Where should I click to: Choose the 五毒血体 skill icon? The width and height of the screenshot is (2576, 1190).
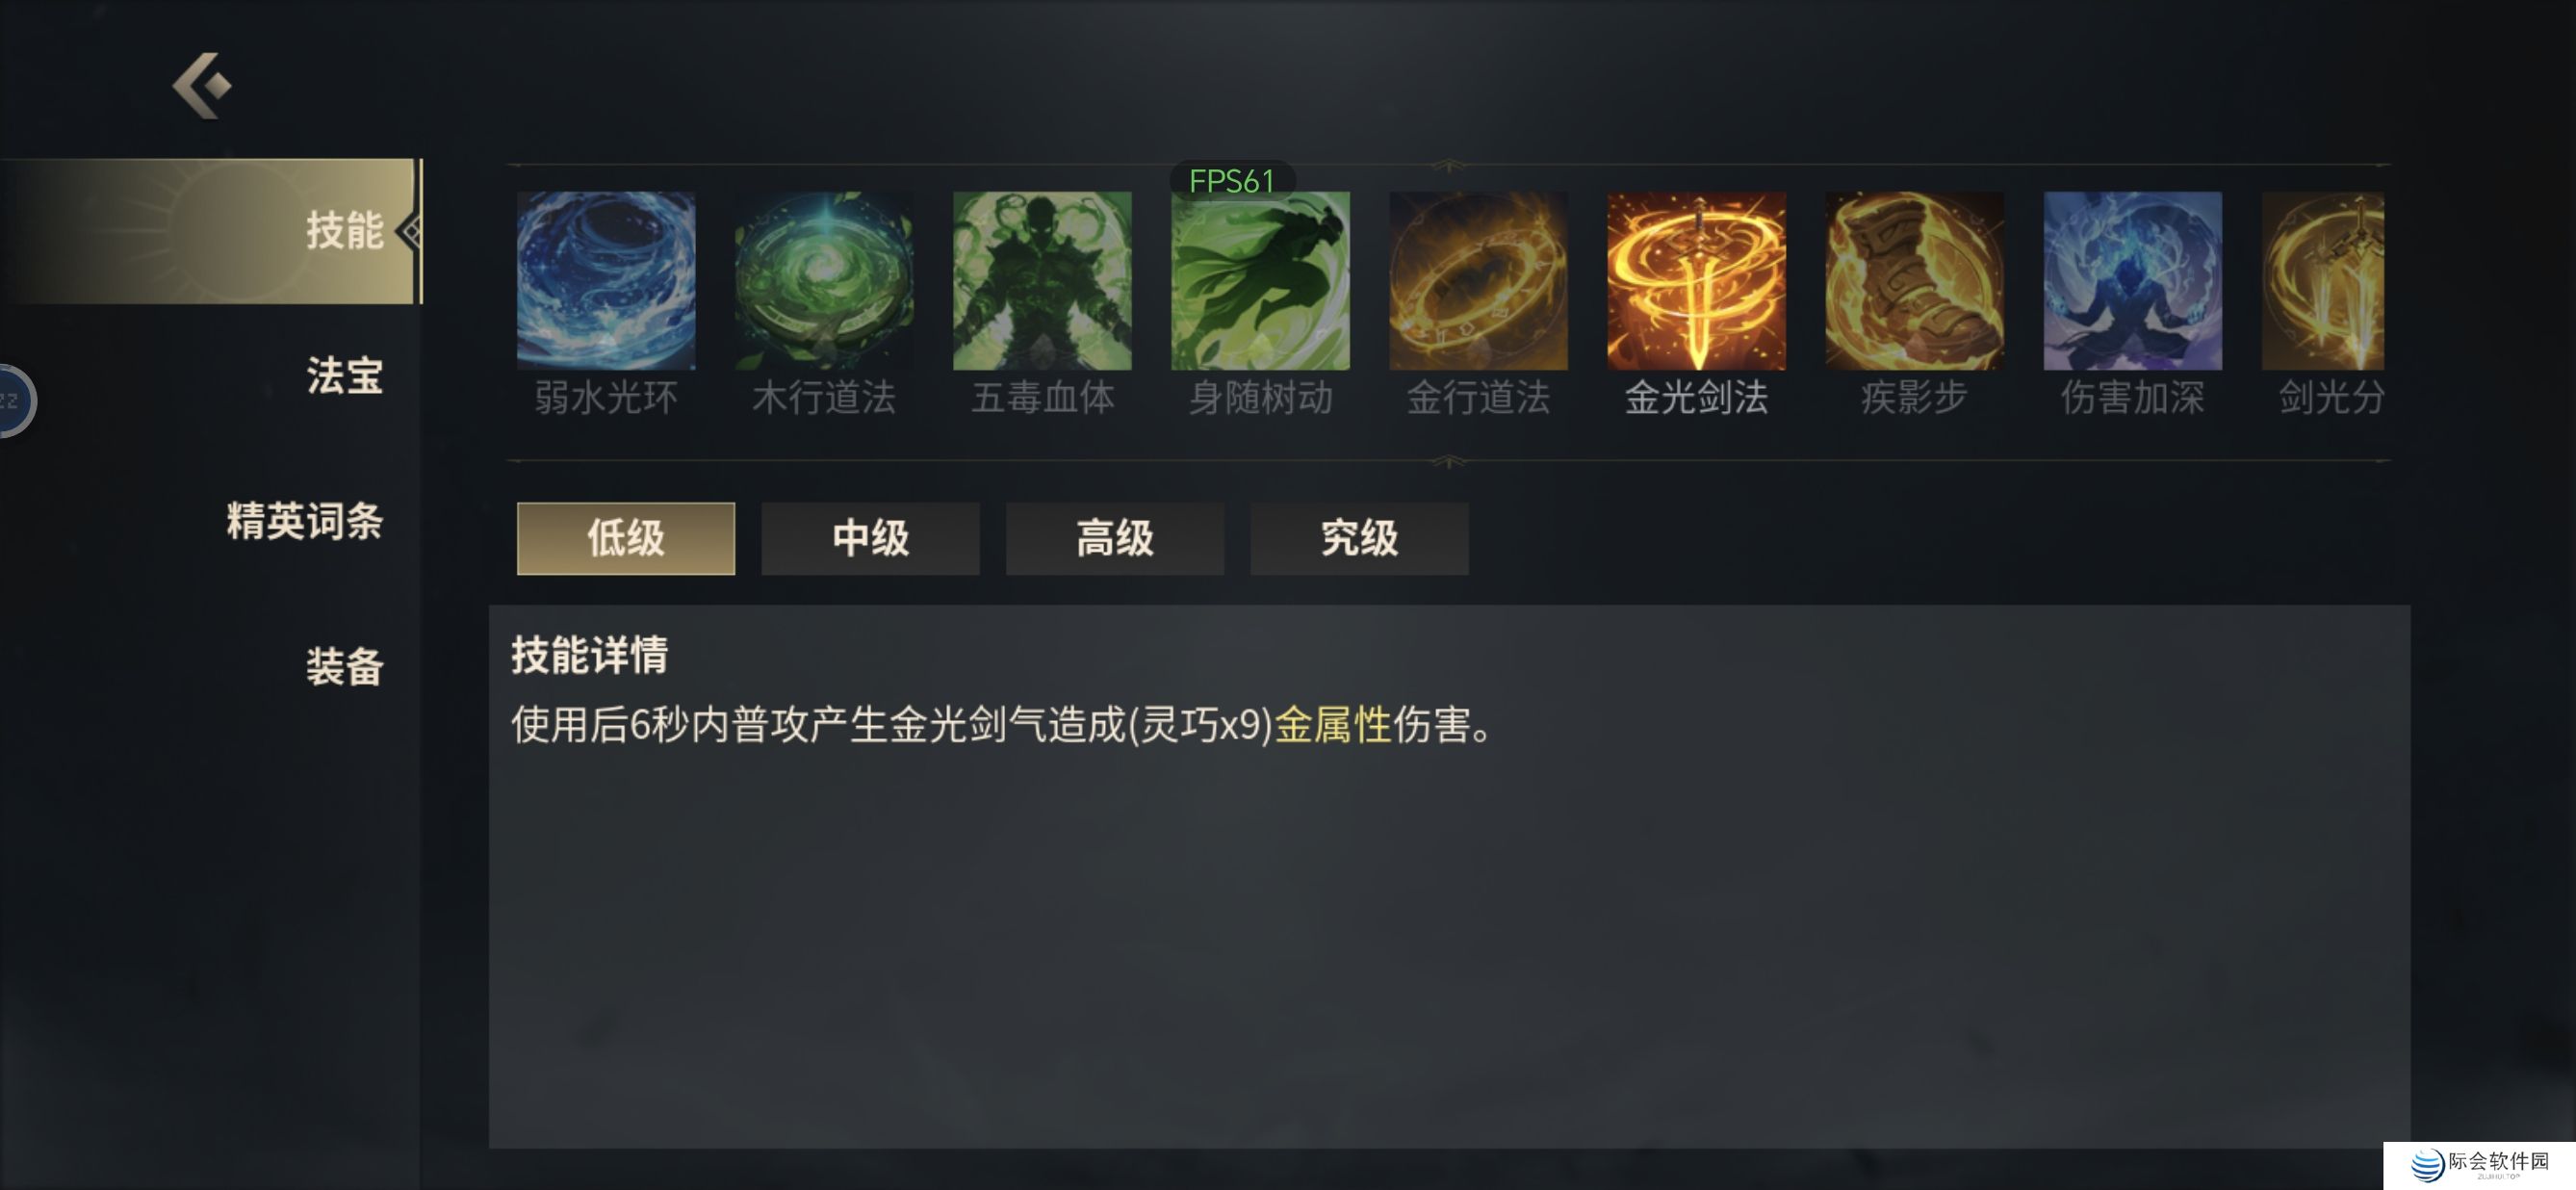tap(1042, 281)
